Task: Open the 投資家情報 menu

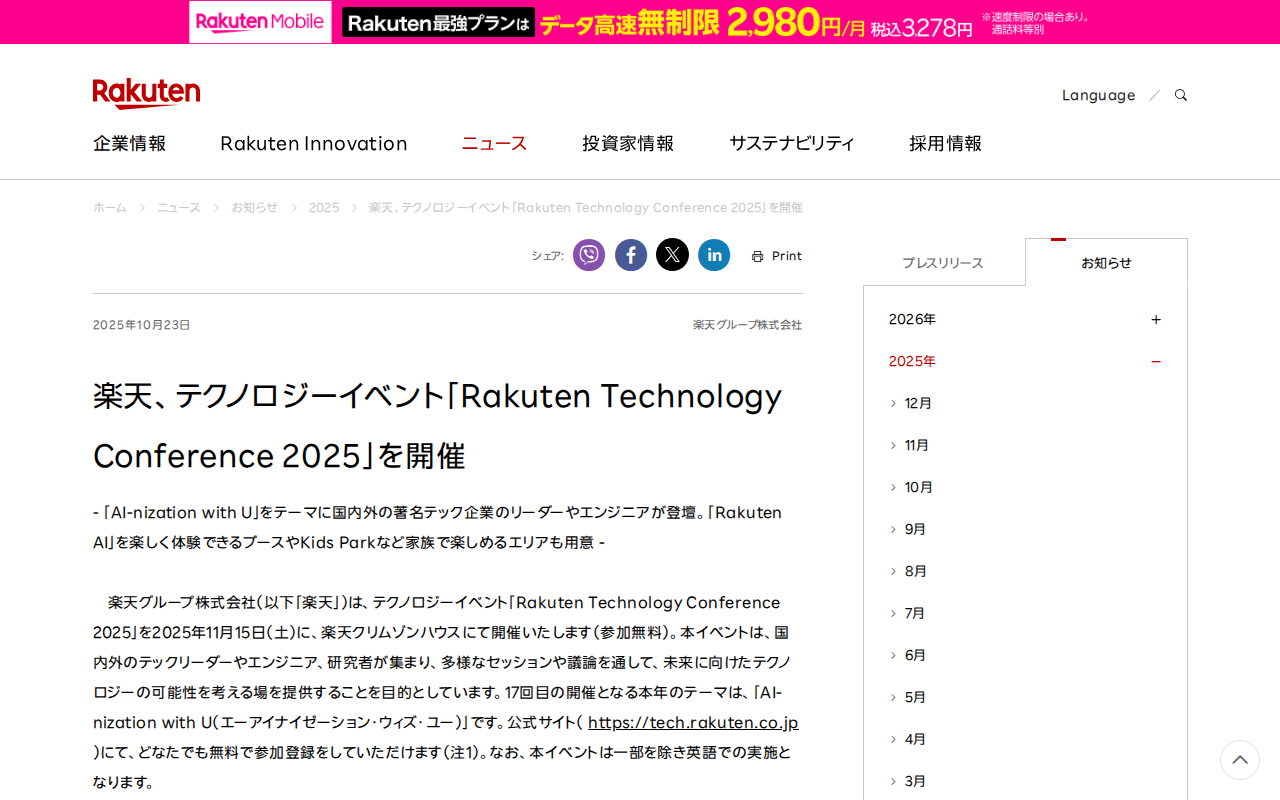Action: [628, 143]
